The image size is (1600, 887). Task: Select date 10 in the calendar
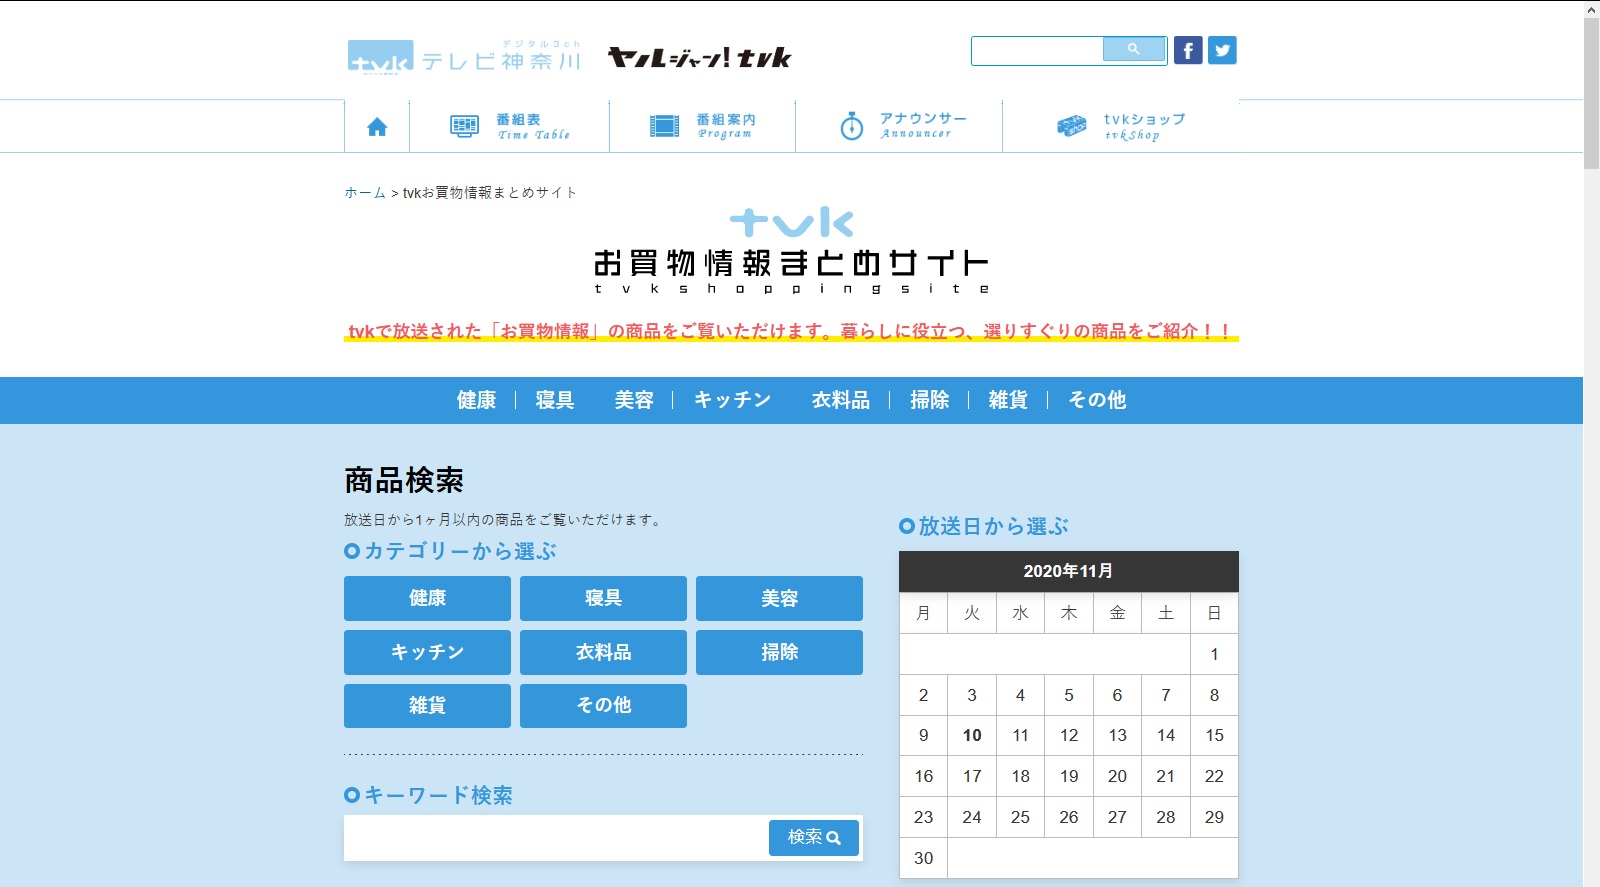972,736
